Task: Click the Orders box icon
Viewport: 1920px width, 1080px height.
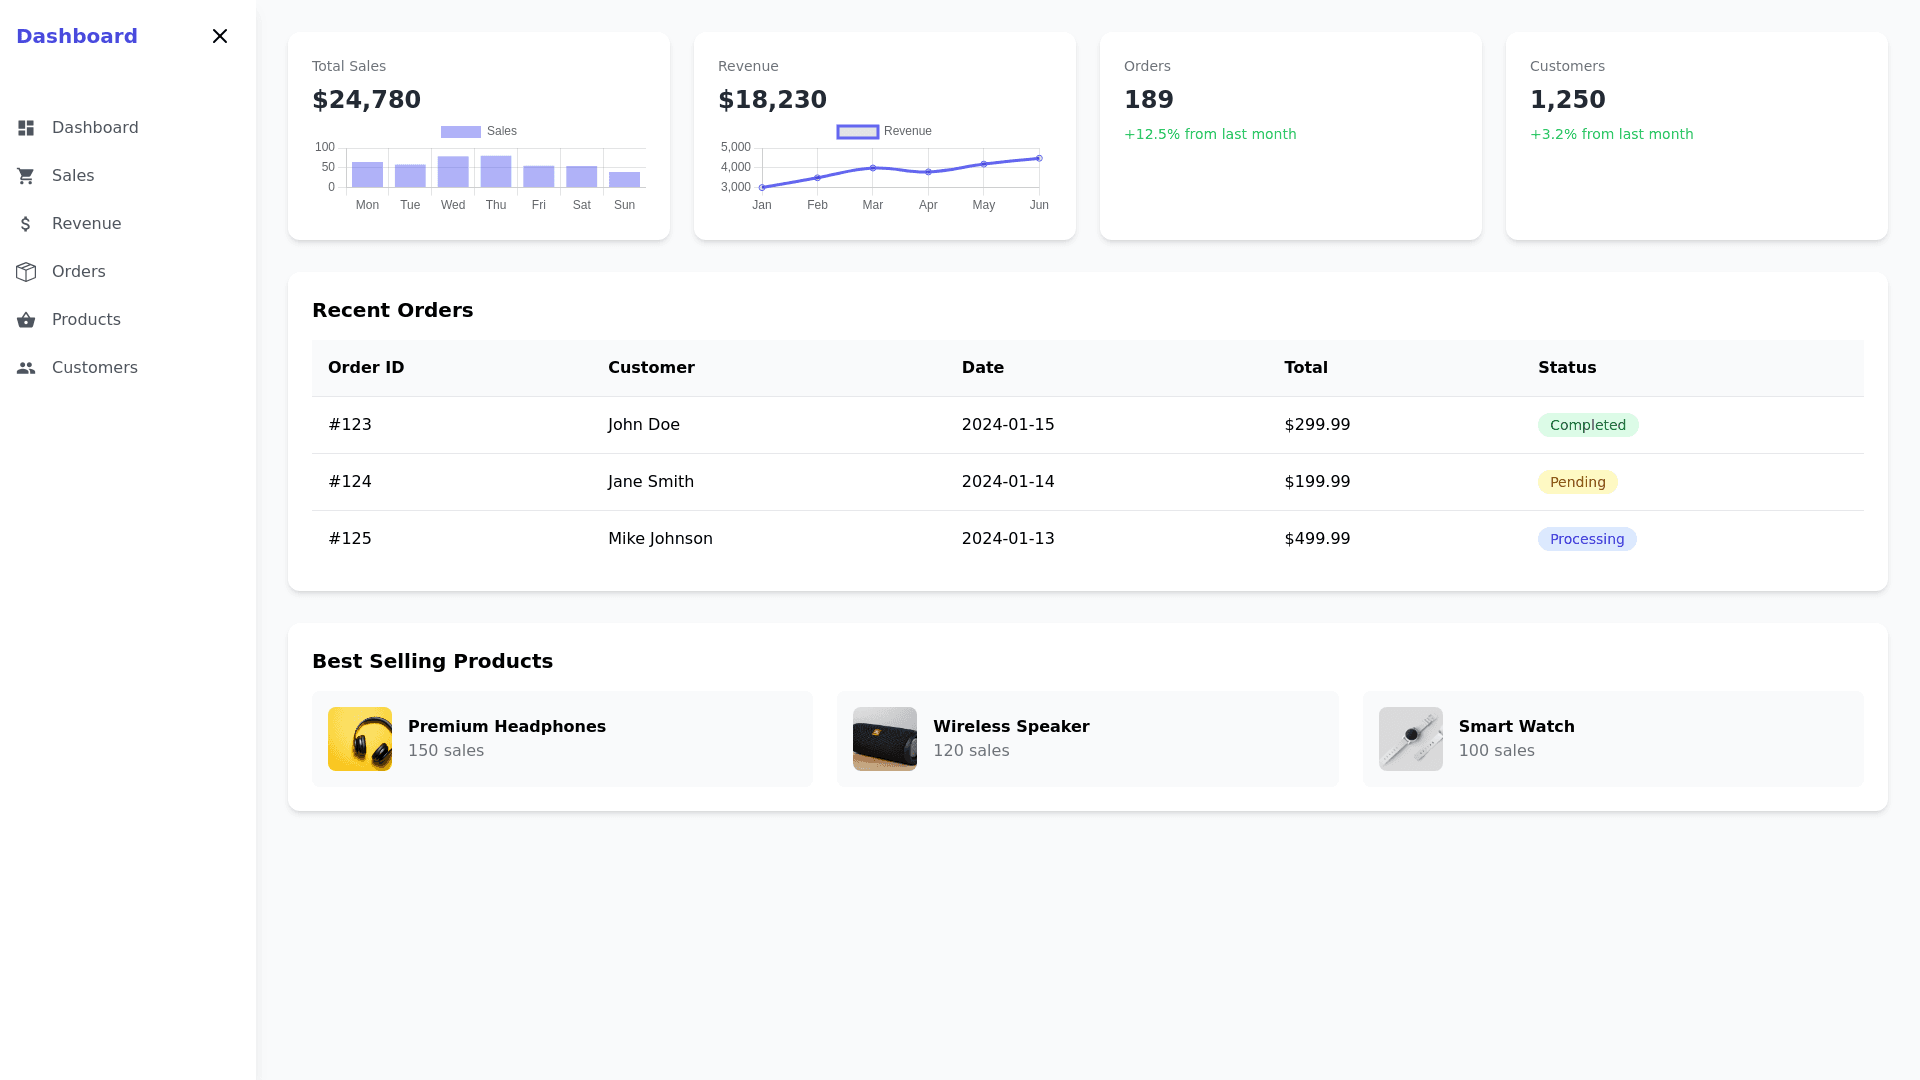Action: (x=26, y=272)
